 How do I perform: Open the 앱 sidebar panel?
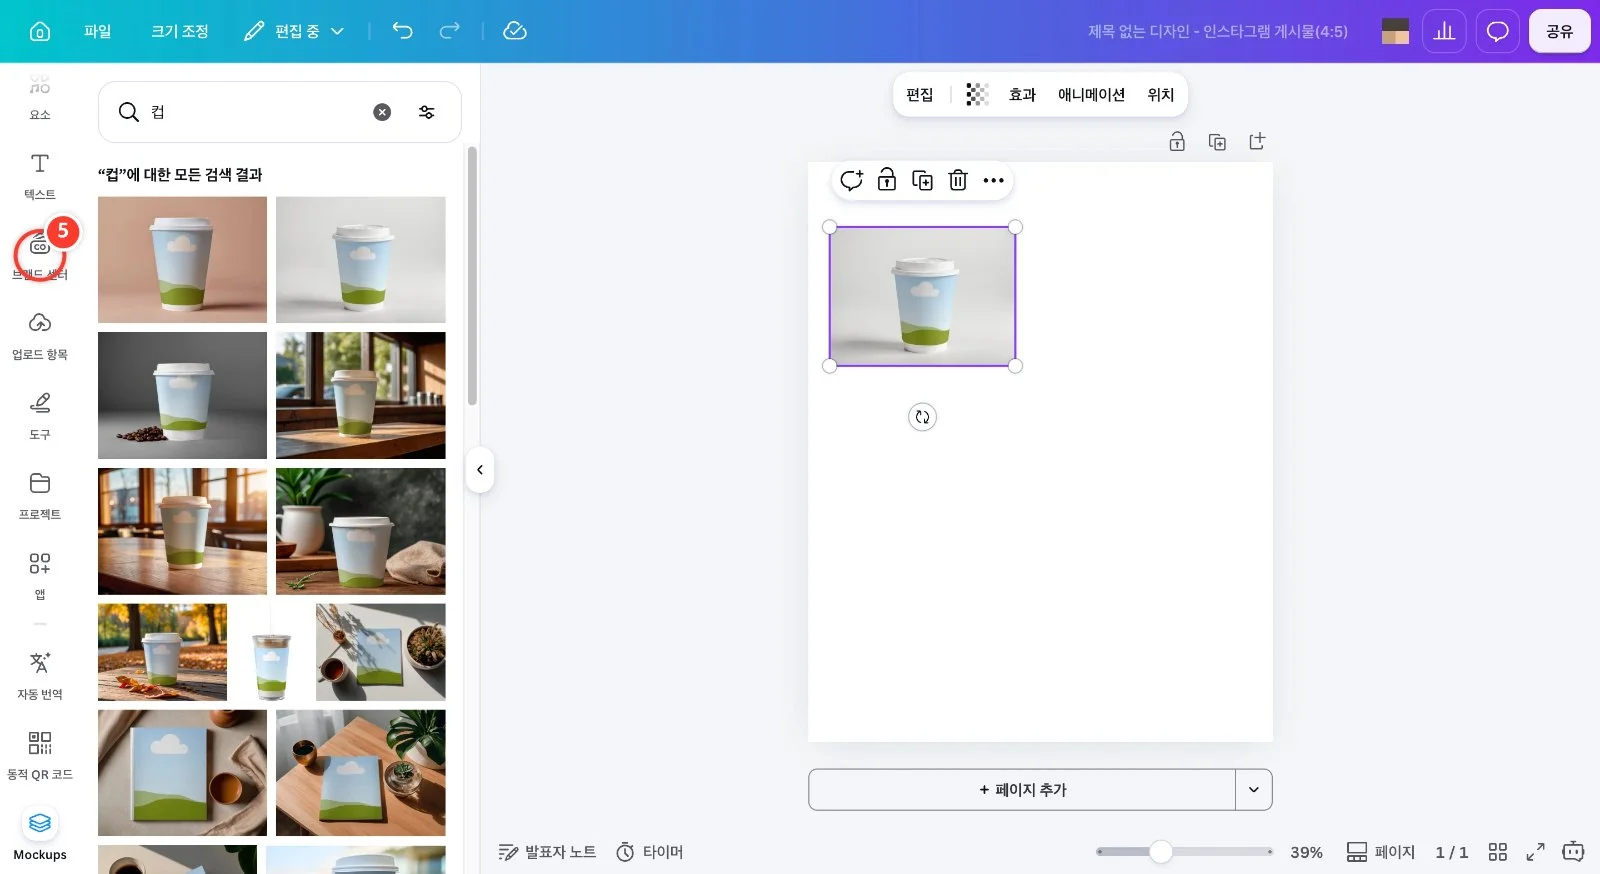click(40, 575)
